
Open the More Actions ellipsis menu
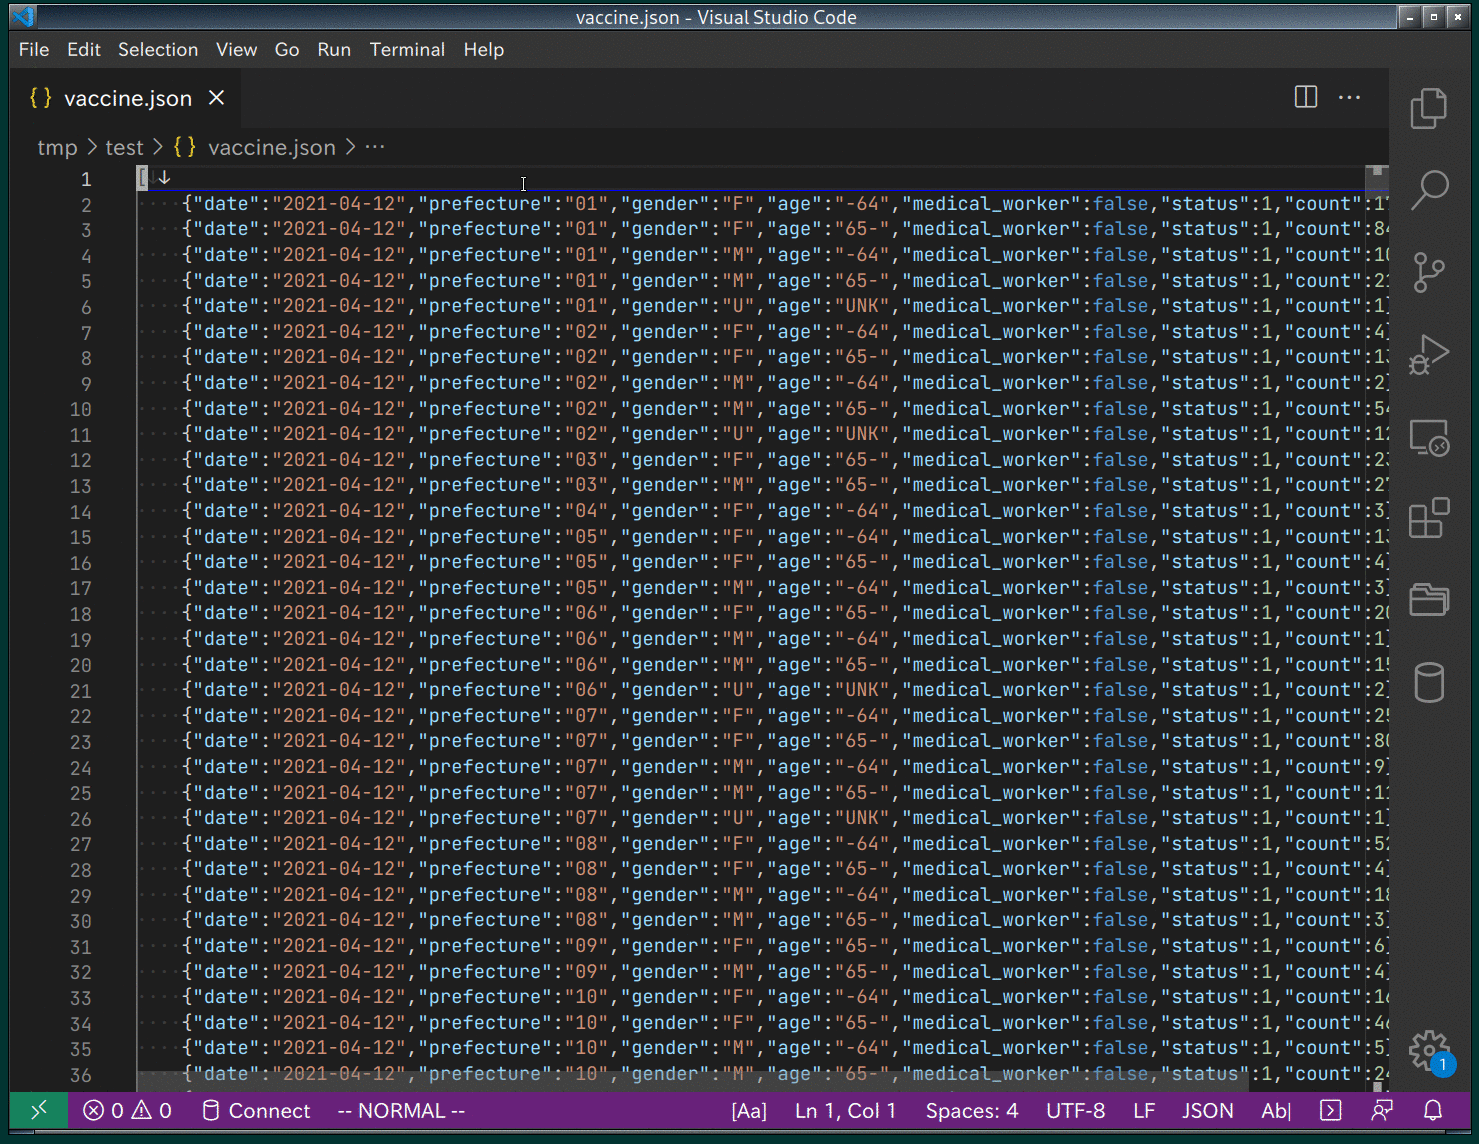coord(1349,97)
